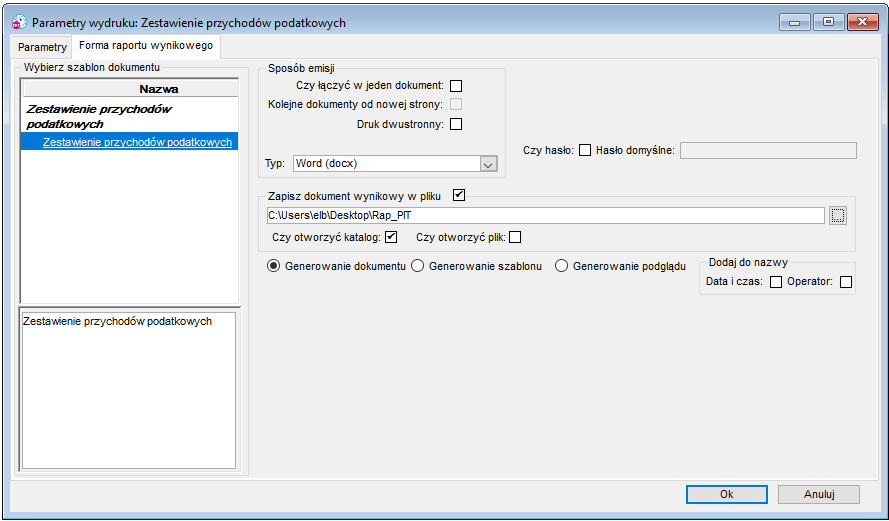Click bold italic 'Zestawienie przychodów podatkowych' group row

tap(129, 116)
